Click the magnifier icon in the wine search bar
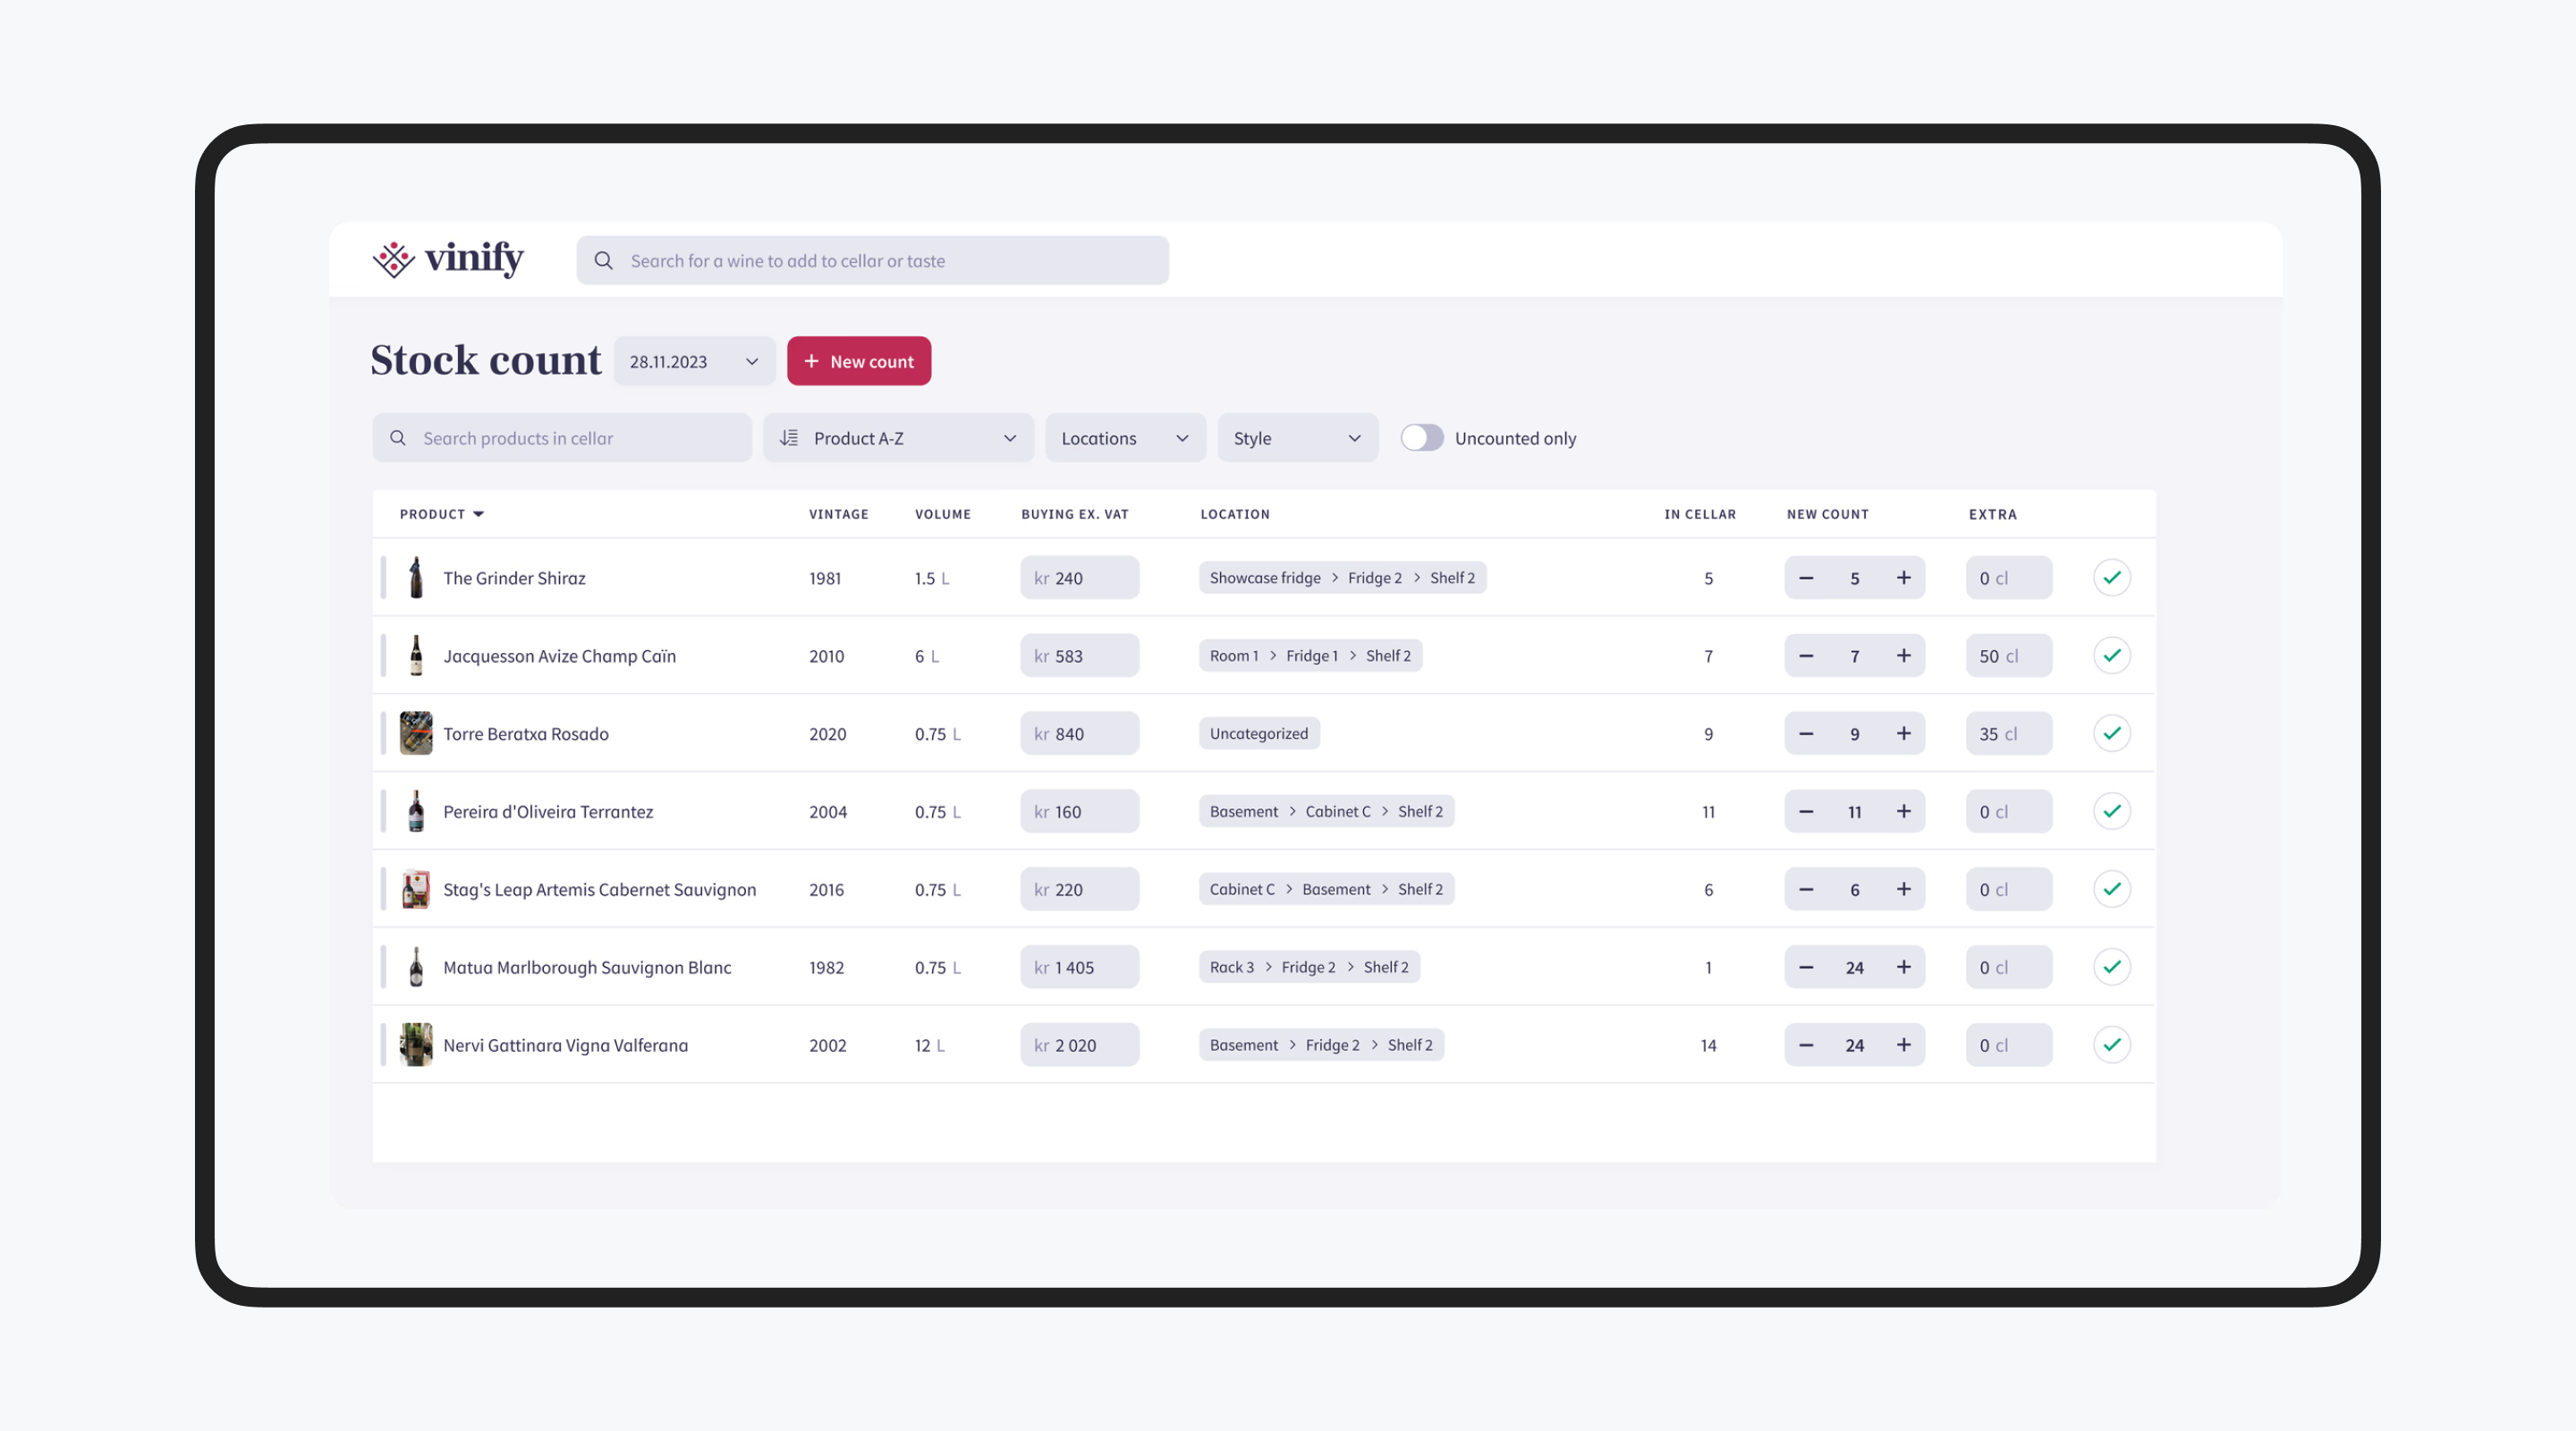 point(604,260)
